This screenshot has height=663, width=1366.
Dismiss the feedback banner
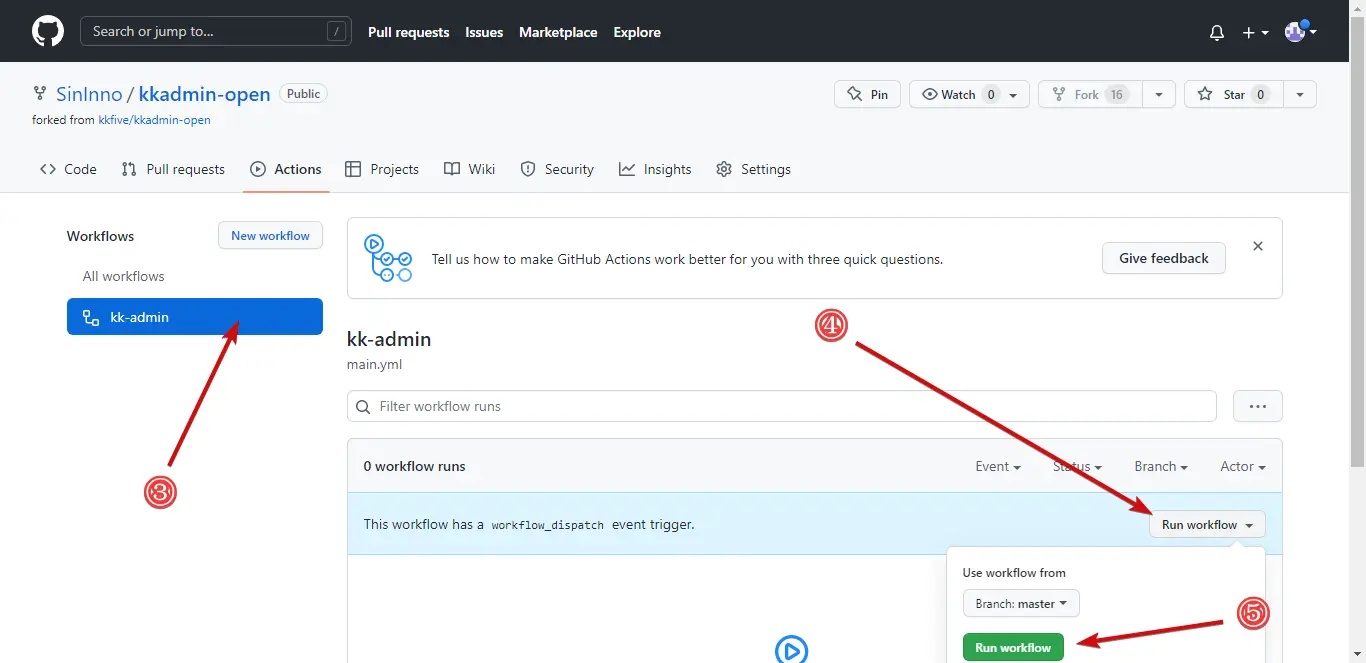[x=1258, y=246]
